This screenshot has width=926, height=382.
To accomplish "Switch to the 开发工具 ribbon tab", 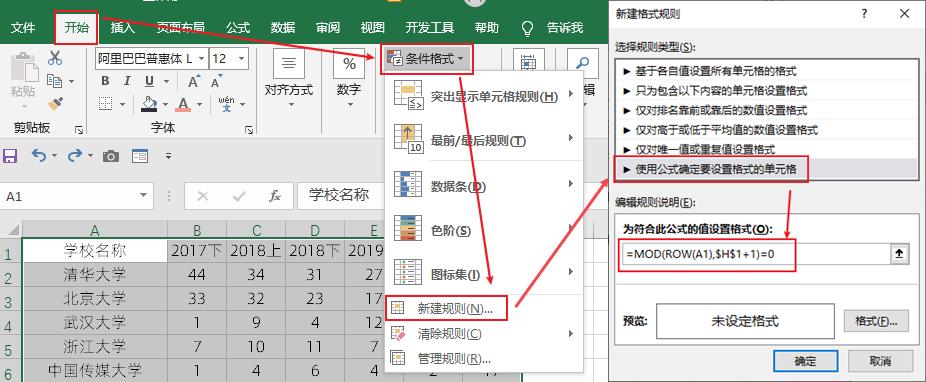I will point(430,28).
